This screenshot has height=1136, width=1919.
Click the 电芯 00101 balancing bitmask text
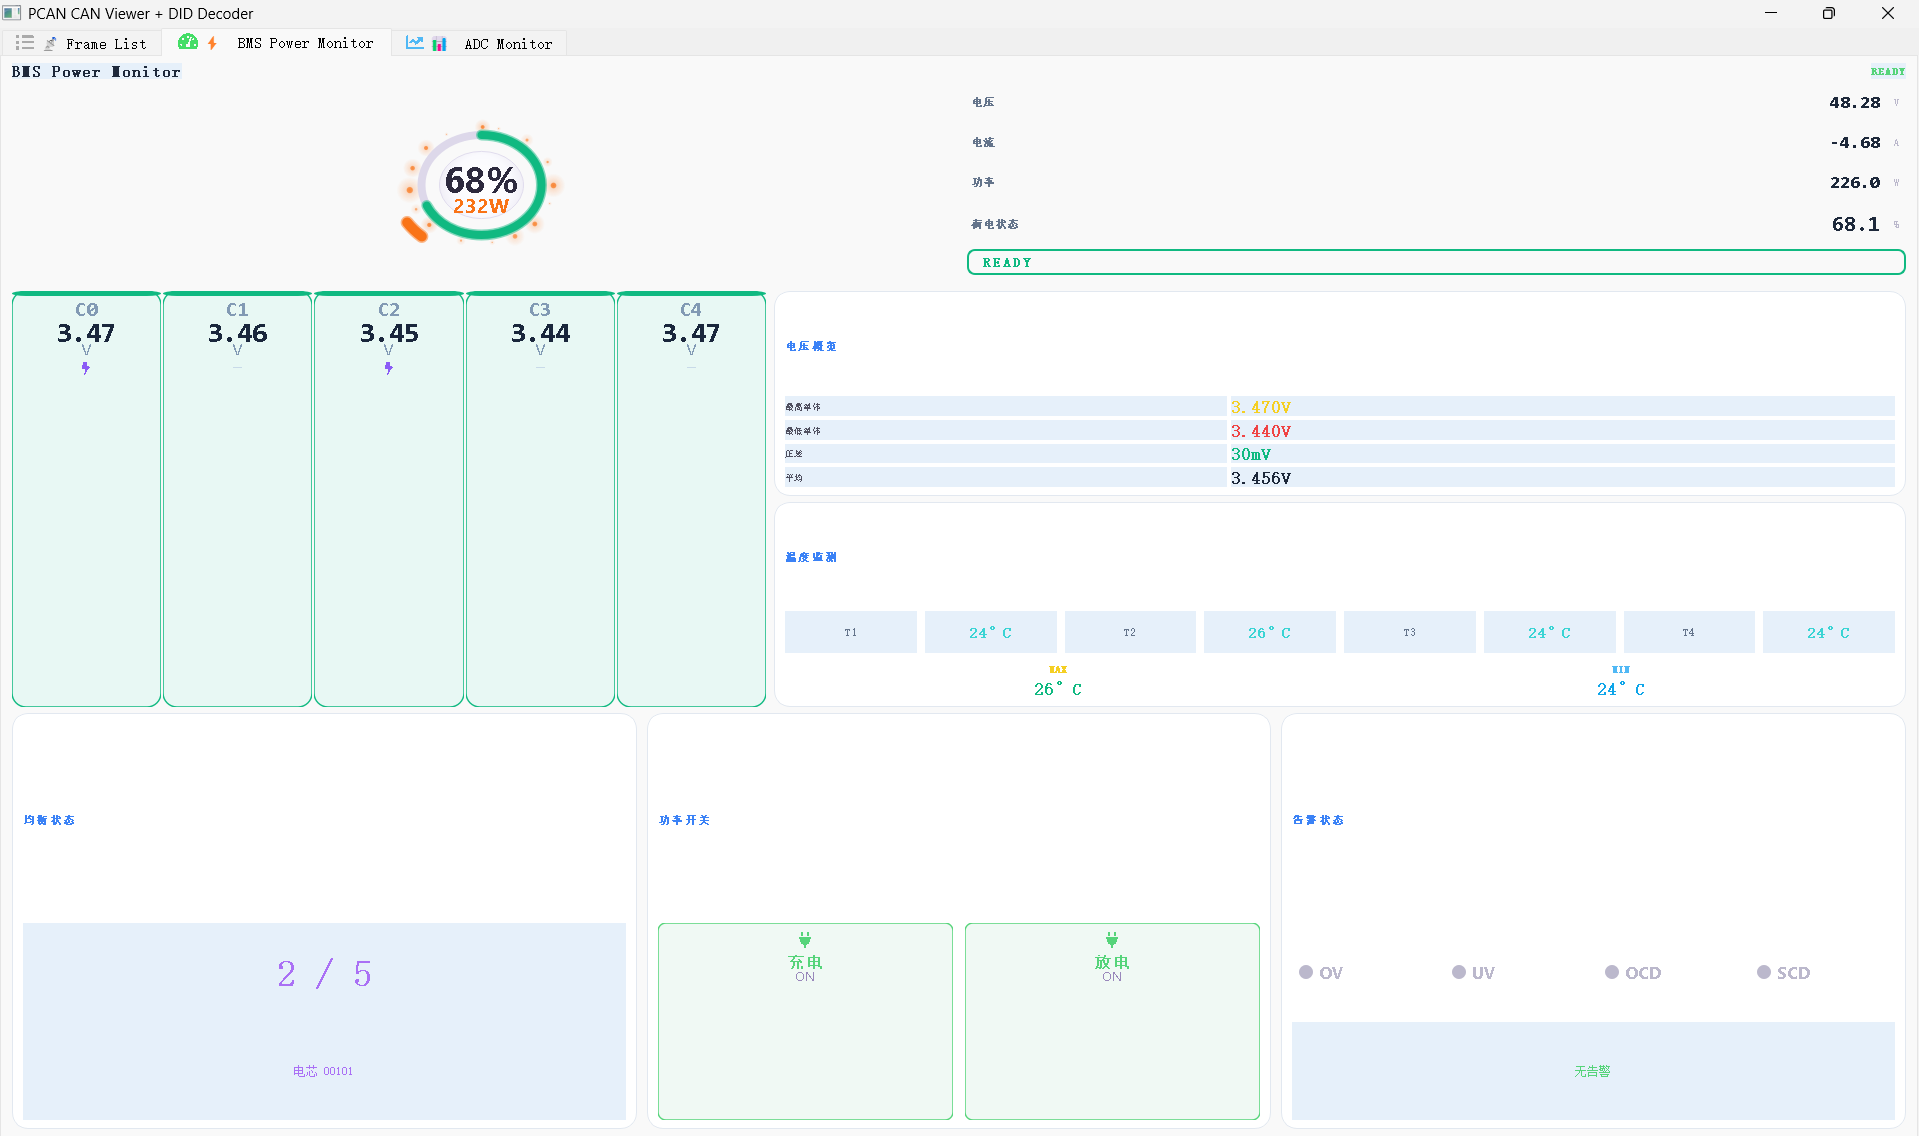point(323,1071)
